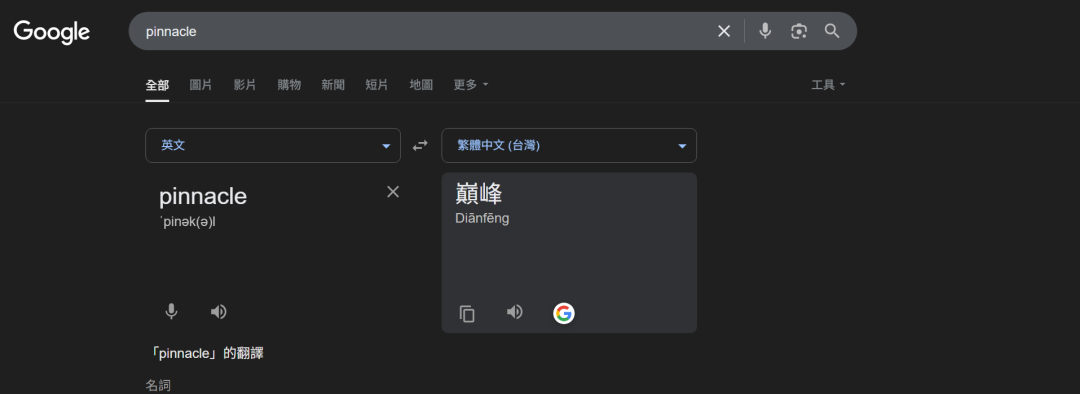Expand the 更多 menu

point(471,85)
